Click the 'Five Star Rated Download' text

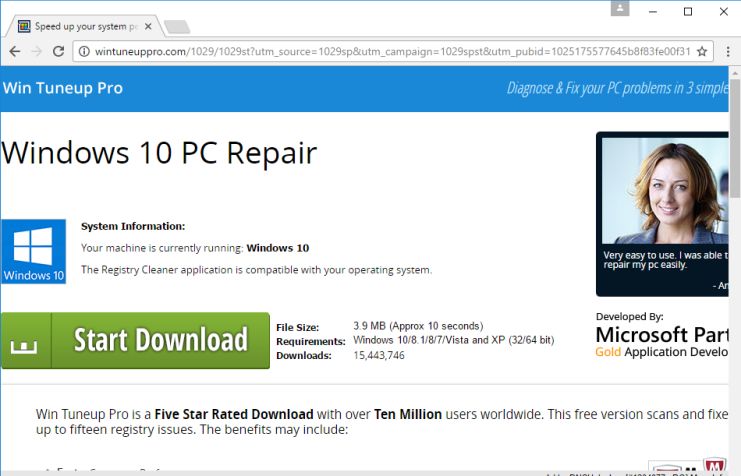coord(234,415)
